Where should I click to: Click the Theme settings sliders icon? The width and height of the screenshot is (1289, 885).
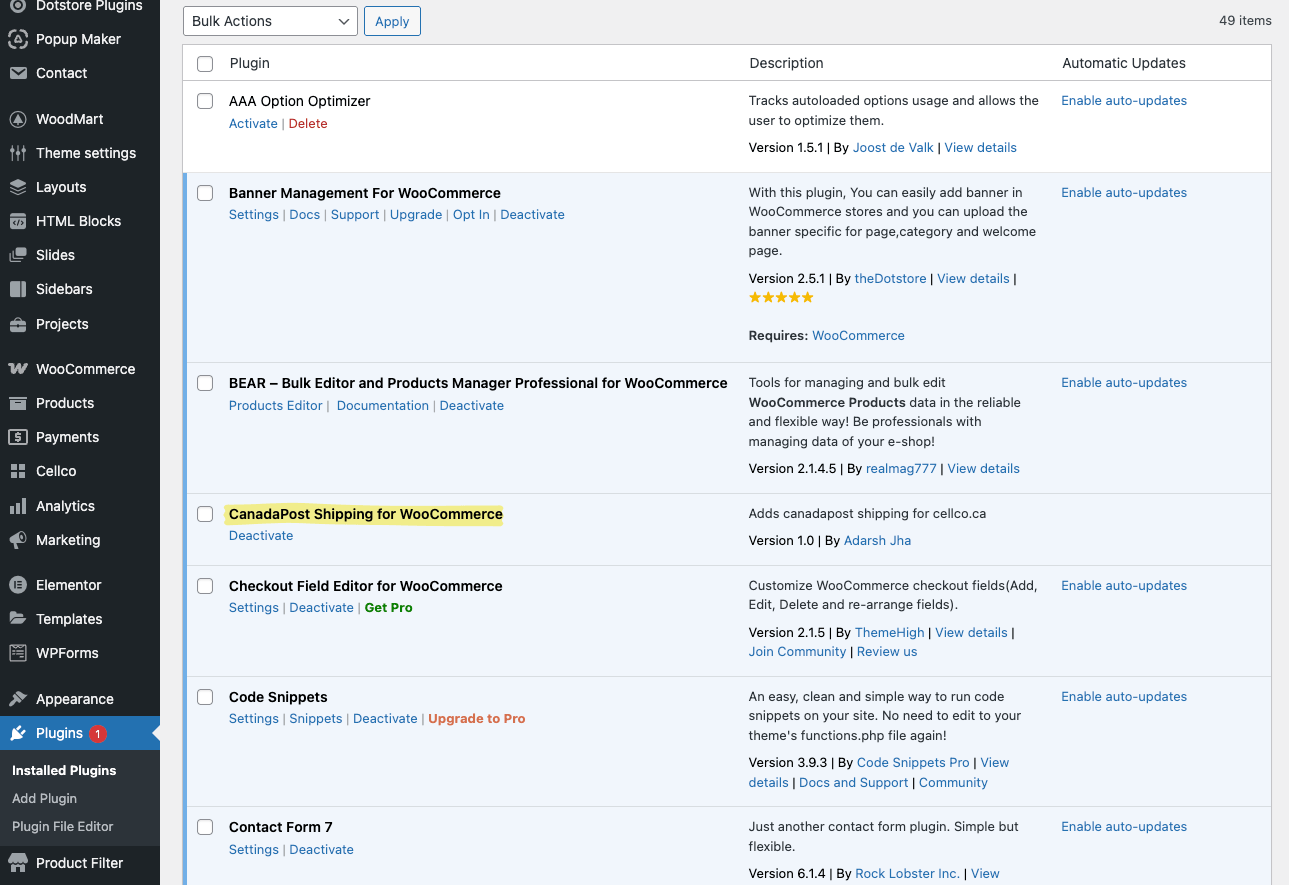[x=17, y=153]
